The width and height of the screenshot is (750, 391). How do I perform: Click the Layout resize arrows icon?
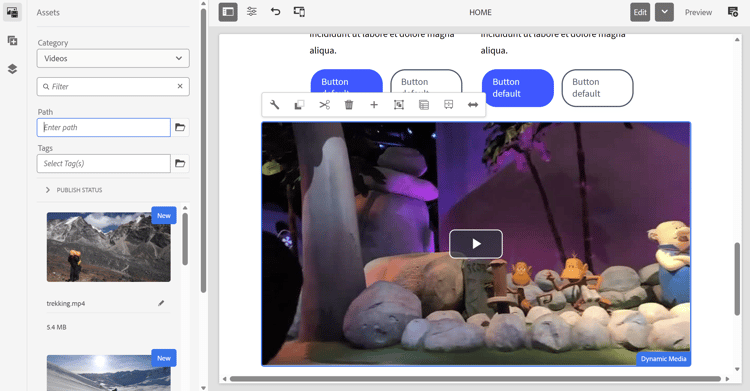[x=473, y=105]
